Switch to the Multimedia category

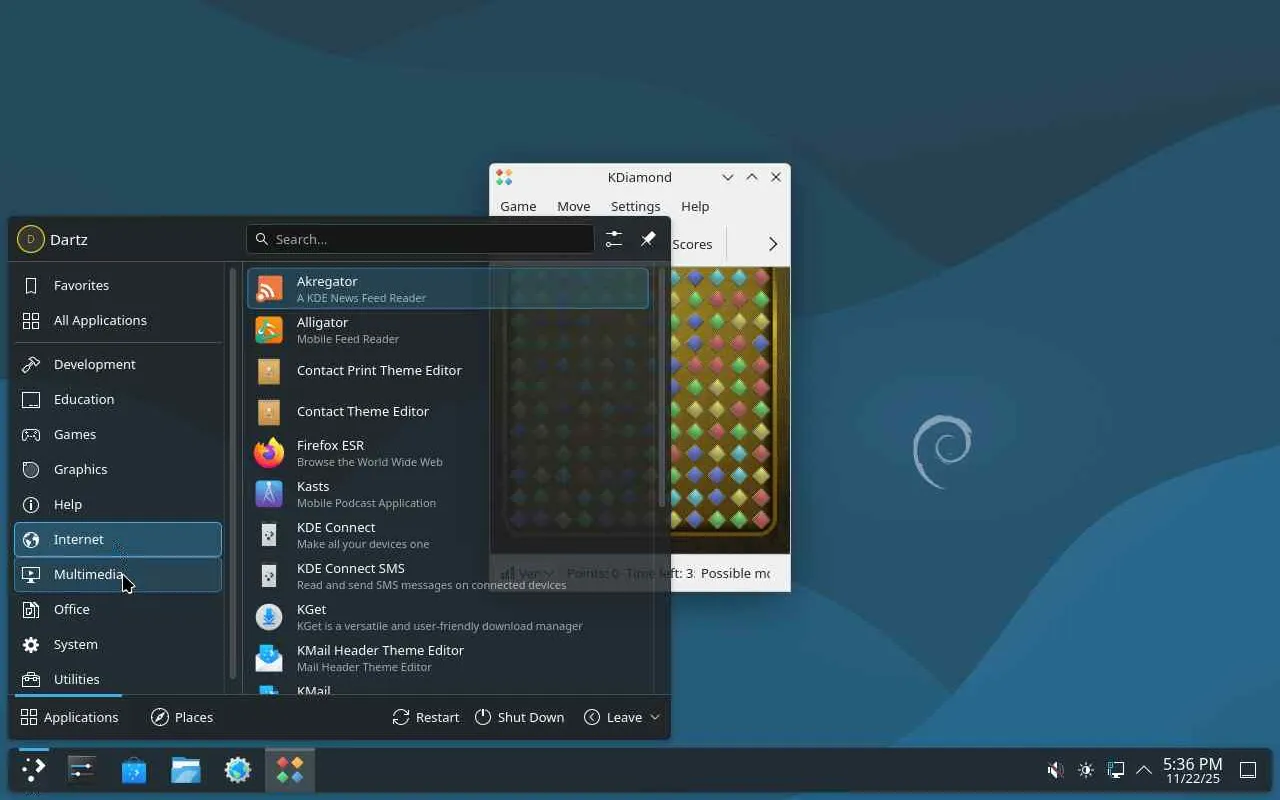click(118, 574)
